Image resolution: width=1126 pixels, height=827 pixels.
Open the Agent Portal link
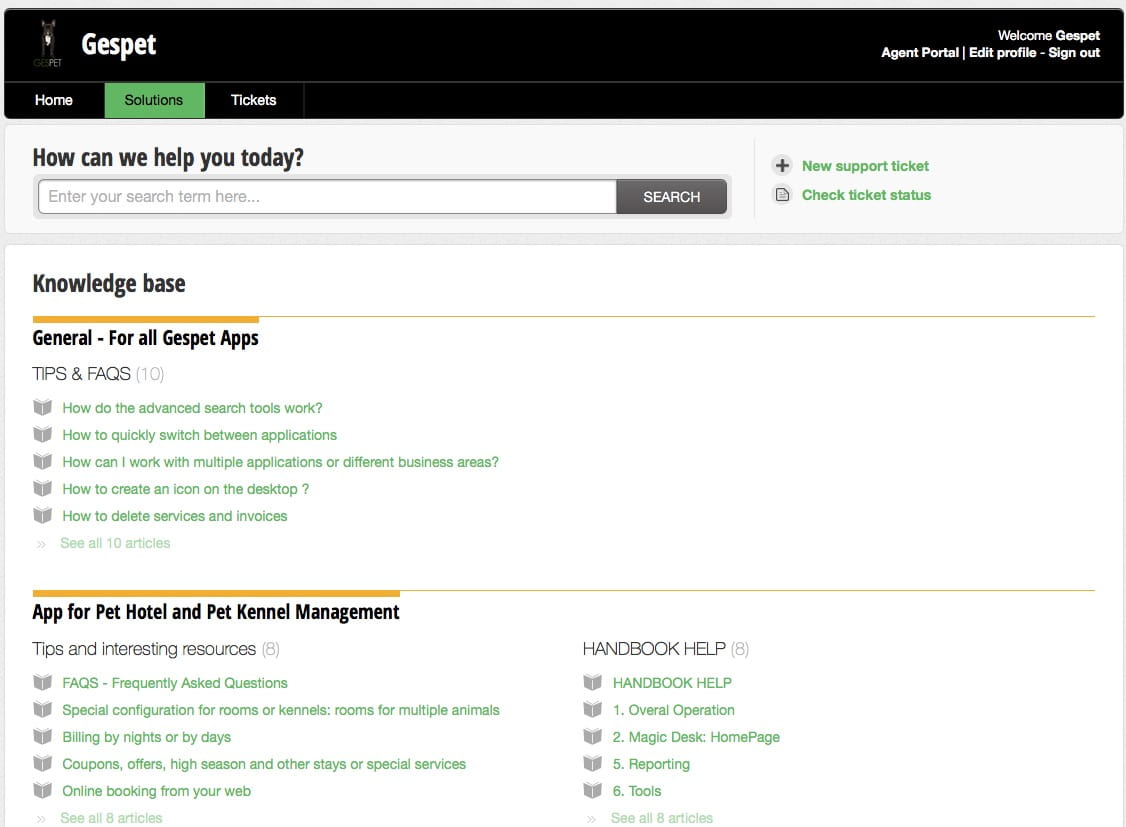point(919,52)
